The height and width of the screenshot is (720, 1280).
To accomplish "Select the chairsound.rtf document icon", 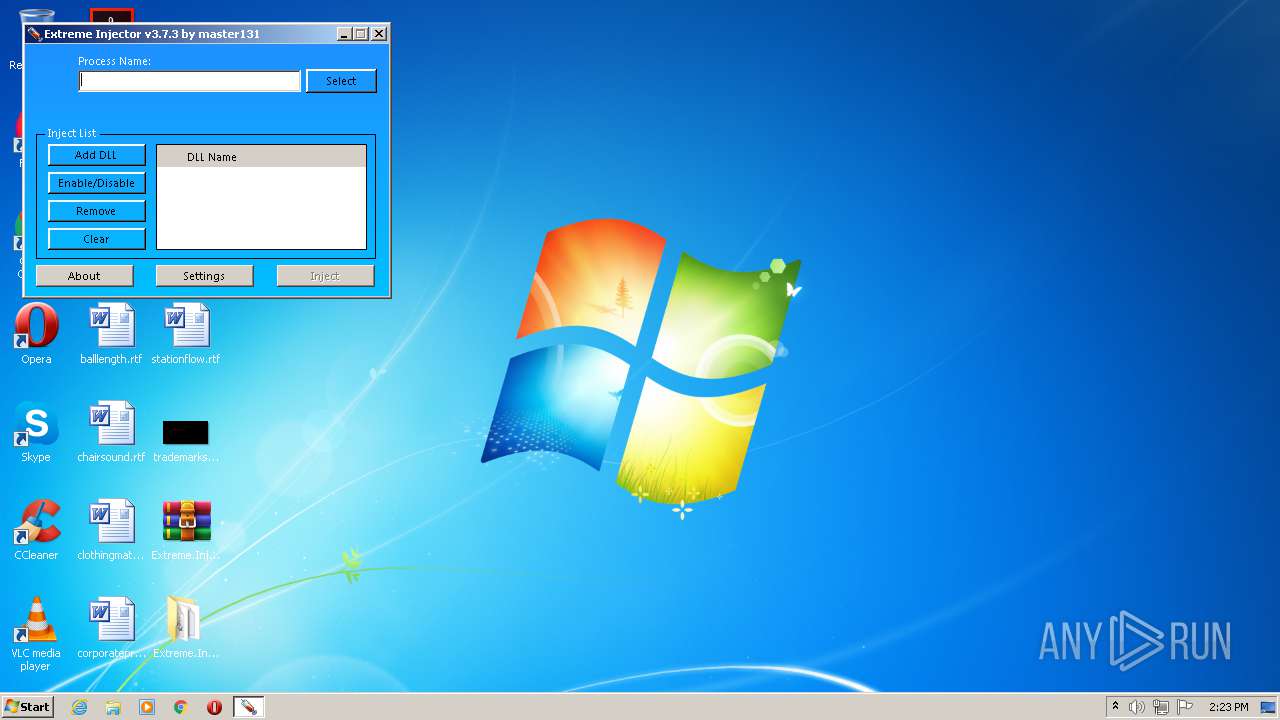I will [111, 432].
